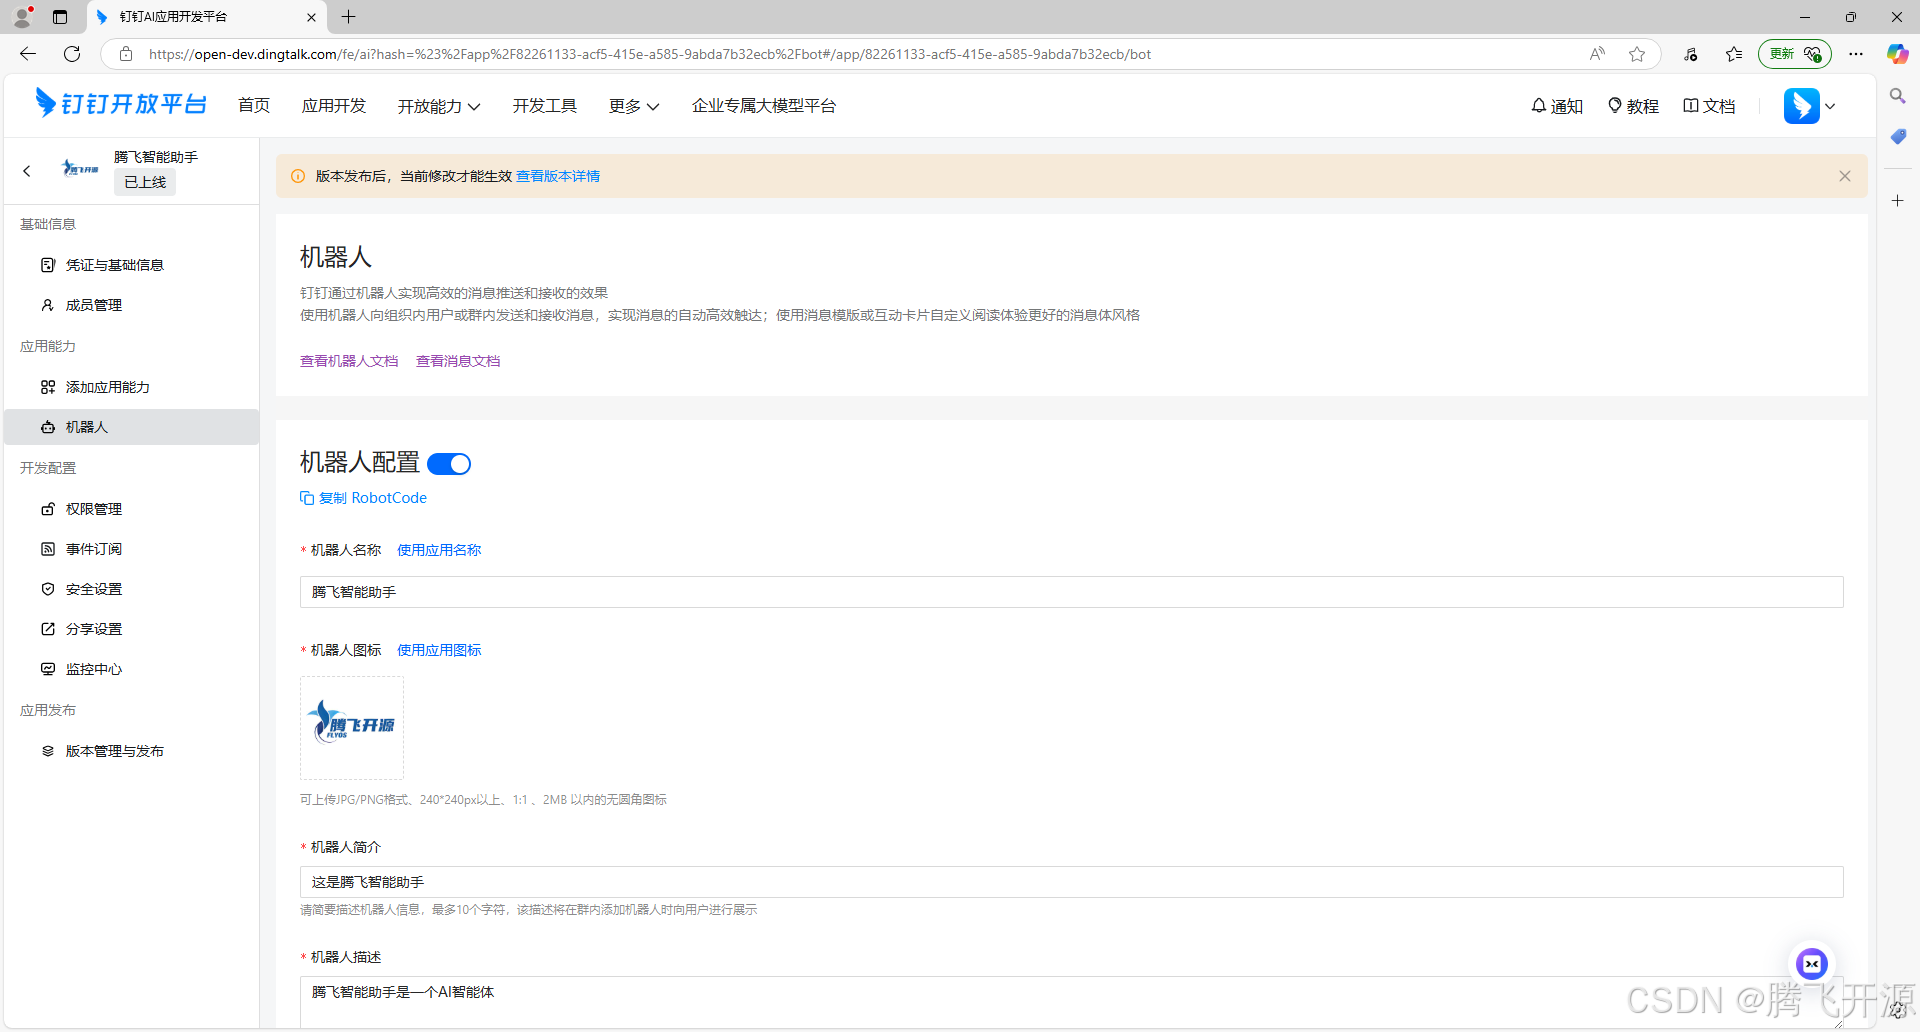The width and height of the screenshot is (1920, 1032).
Task: Click the 已上线 status badge
Action: (145, 182)
